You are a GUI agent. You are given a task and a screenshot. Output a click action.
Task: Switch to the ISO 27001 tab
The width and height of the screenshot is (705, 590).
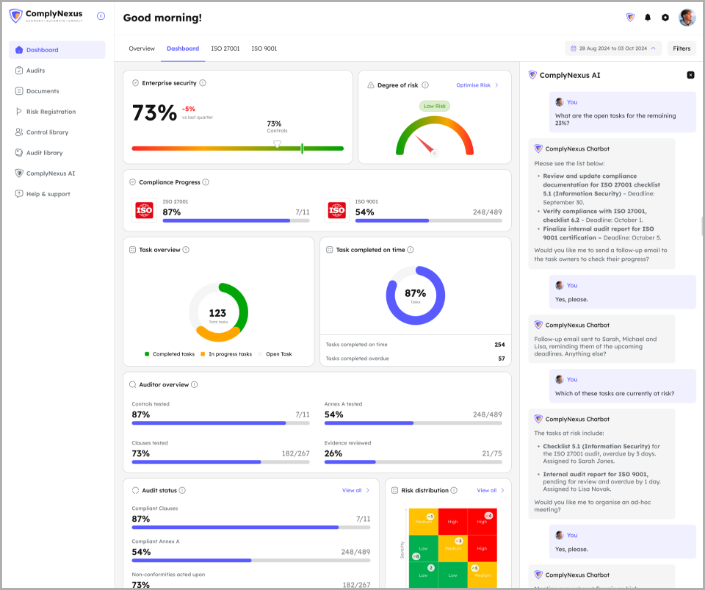coord(226,48)
